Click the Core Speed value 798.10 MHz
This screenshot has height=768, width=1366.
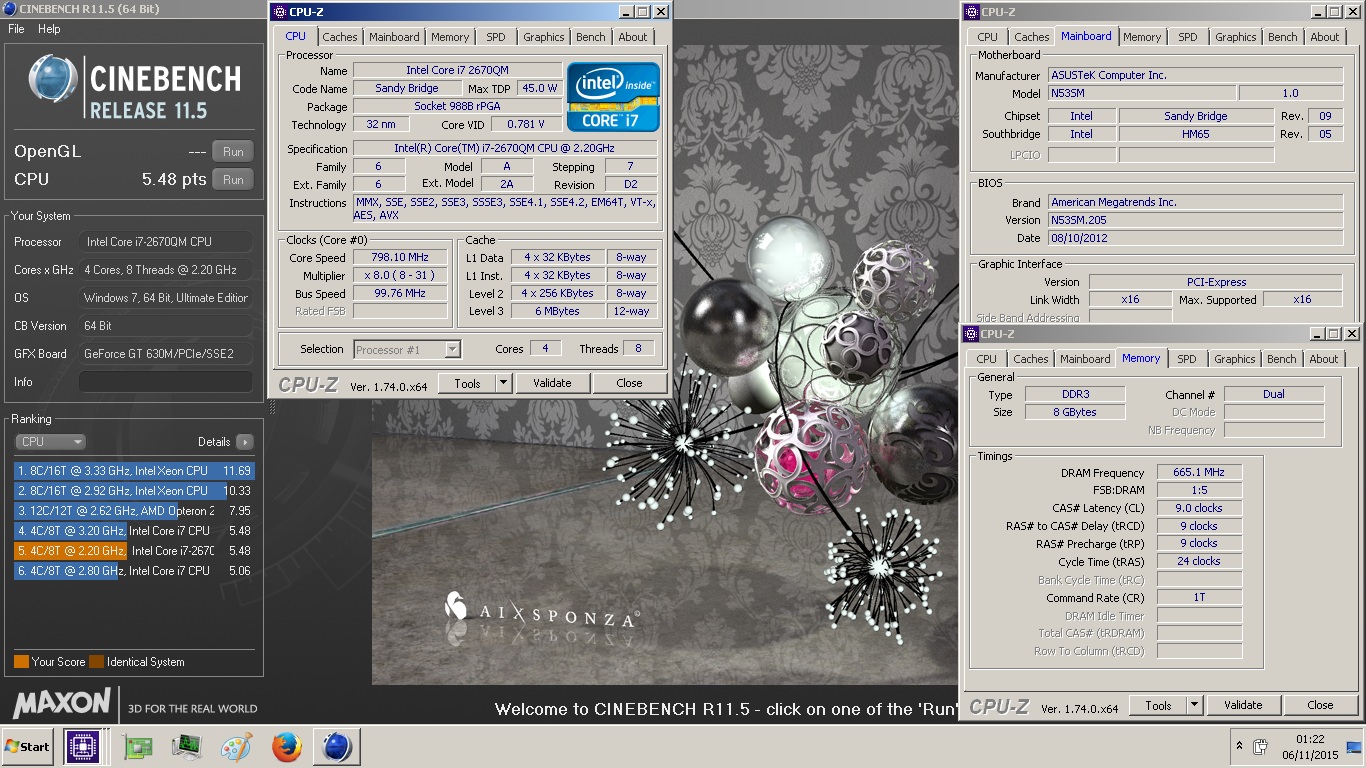tap(399, 258)
